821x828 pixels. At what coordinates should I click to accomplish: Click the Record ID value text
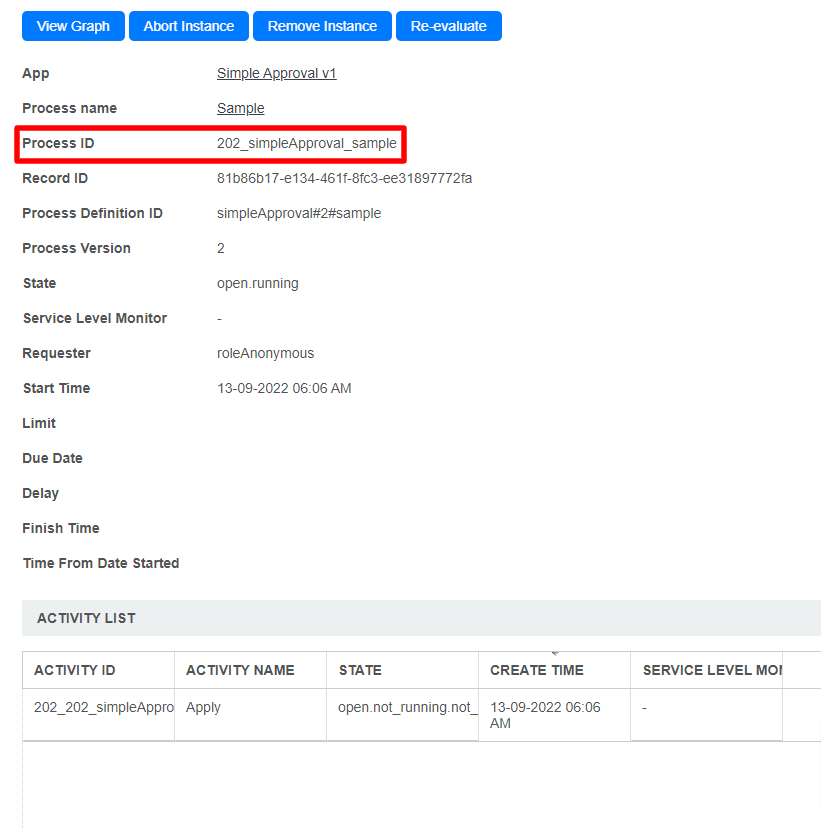(x=344, y=179)
